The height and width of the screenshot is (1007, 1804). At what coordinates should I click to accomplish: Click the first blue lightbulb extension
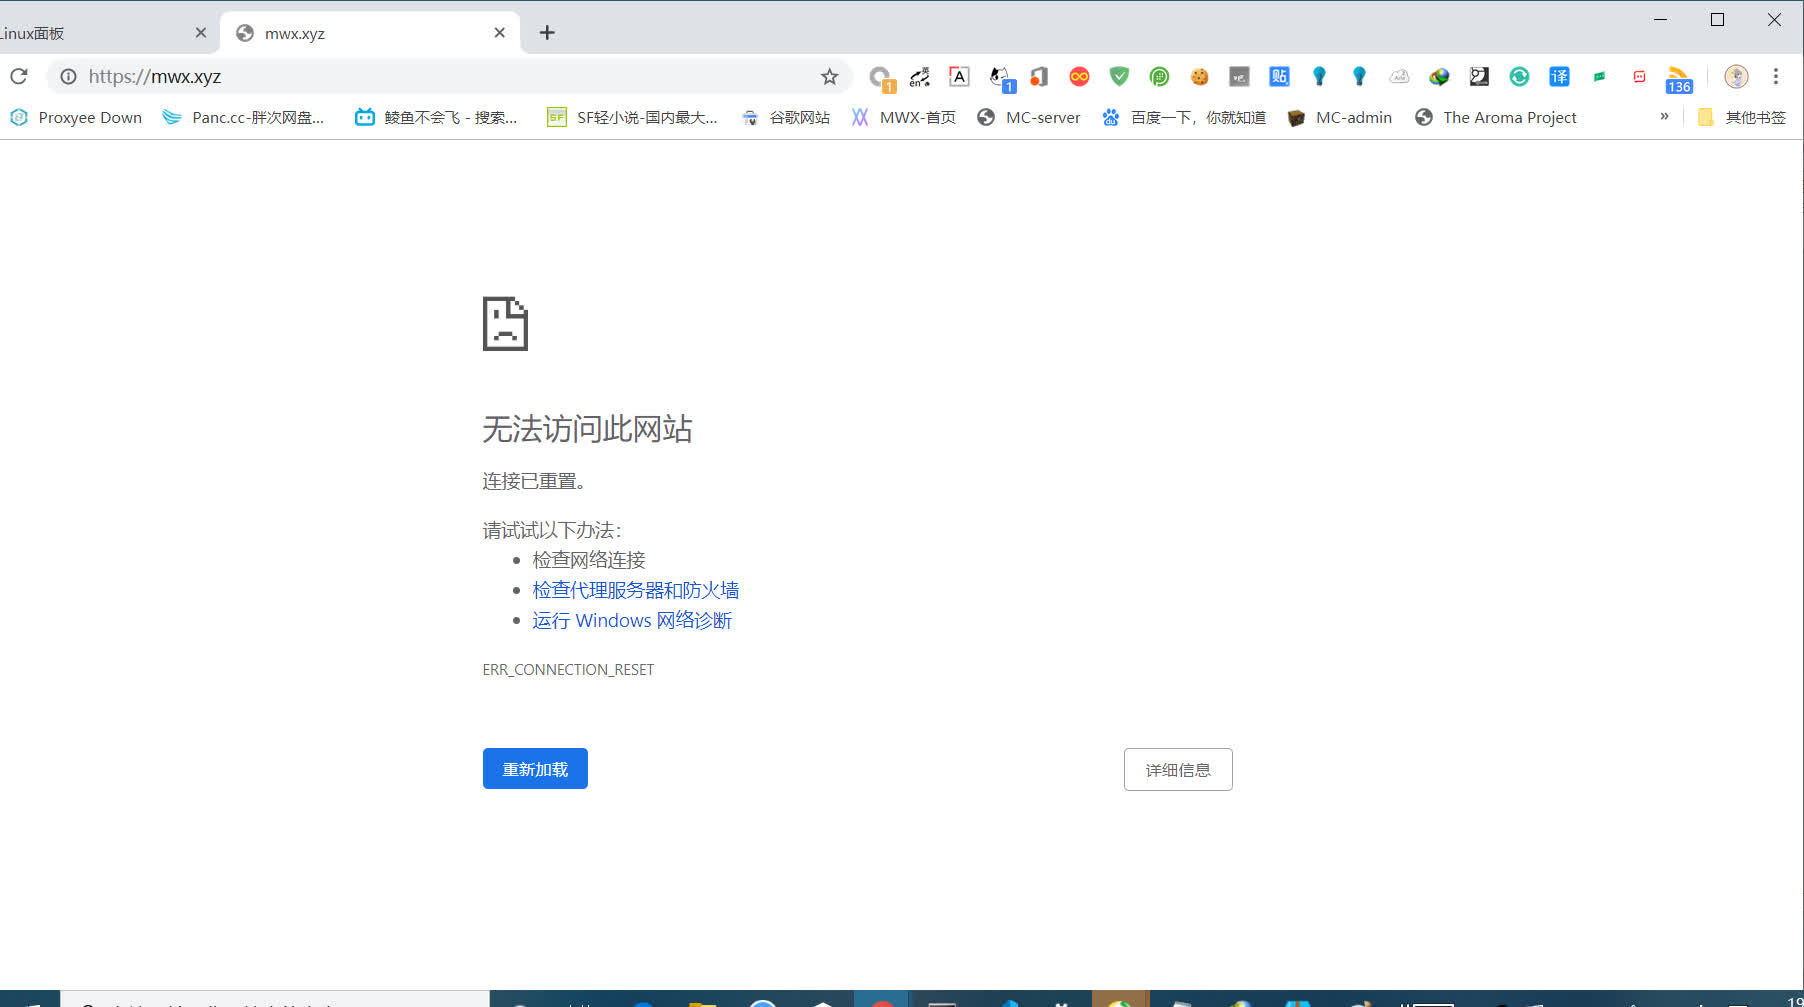1319,76
